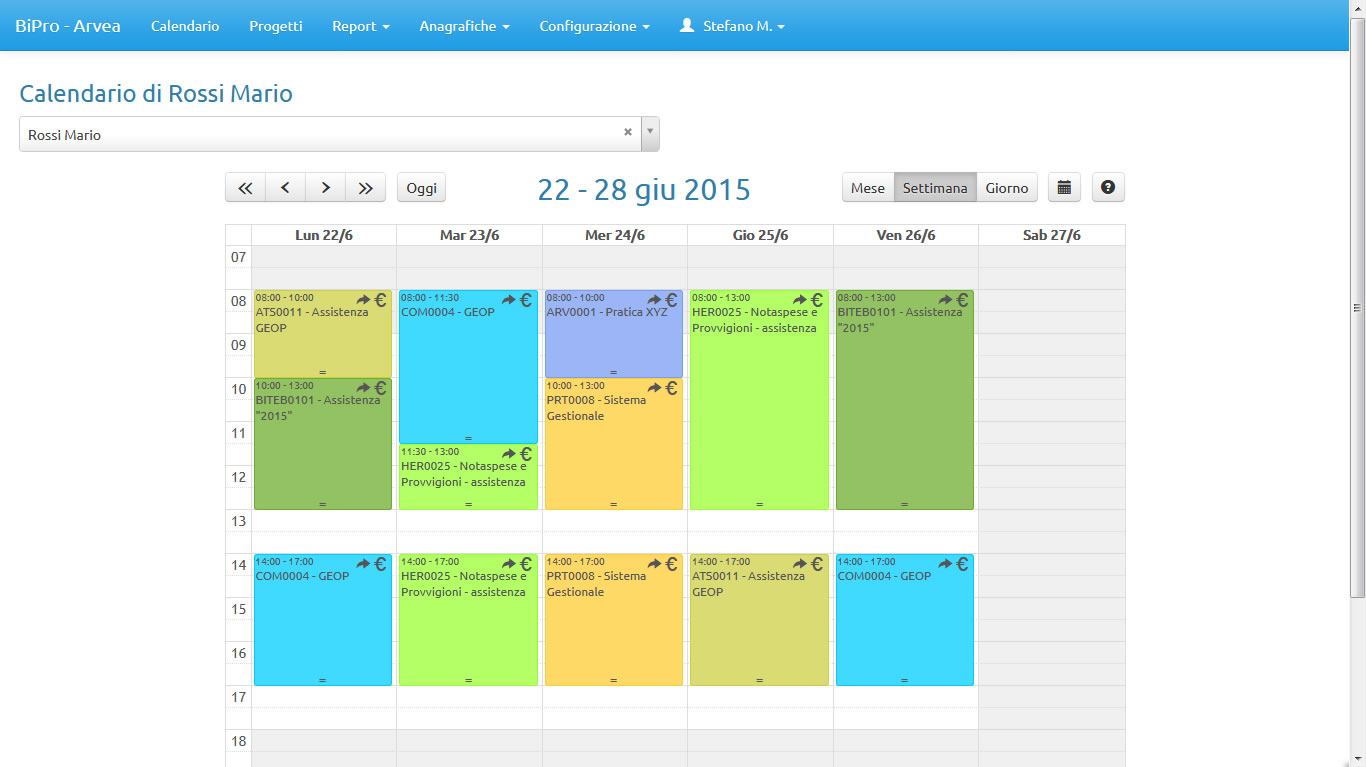Switch to Mese view
This screenshot has width=1366, height=767.
867,188
